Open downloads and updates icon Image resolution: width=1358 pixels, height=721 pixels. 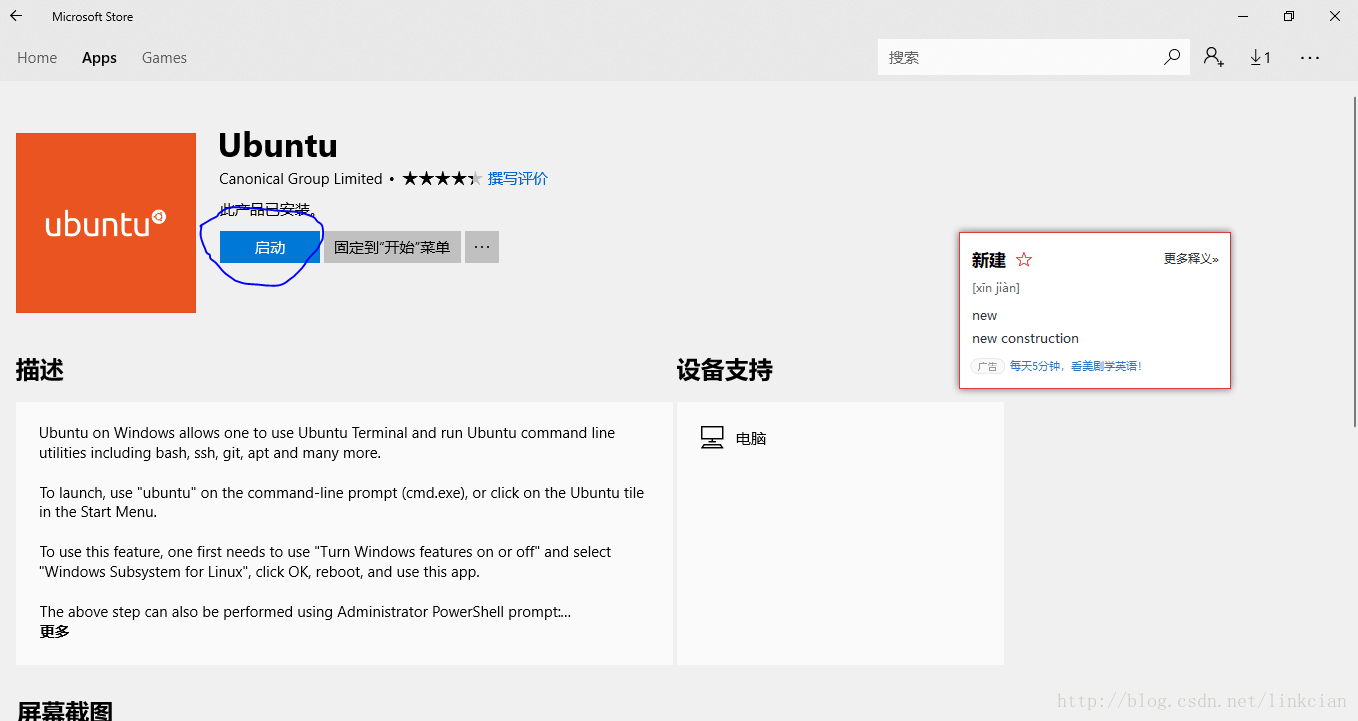tap(1260, 58)
